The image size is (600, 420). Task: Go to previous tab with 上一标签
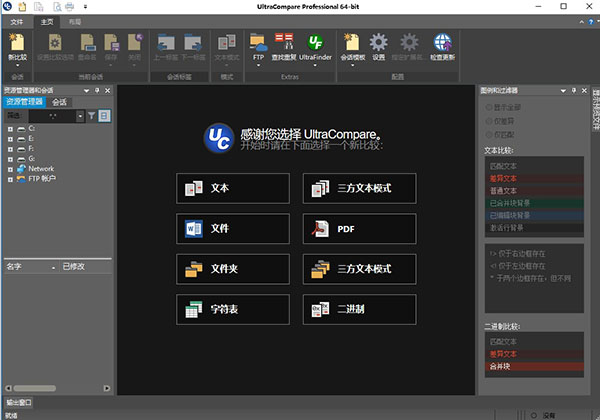pos(166,42)
